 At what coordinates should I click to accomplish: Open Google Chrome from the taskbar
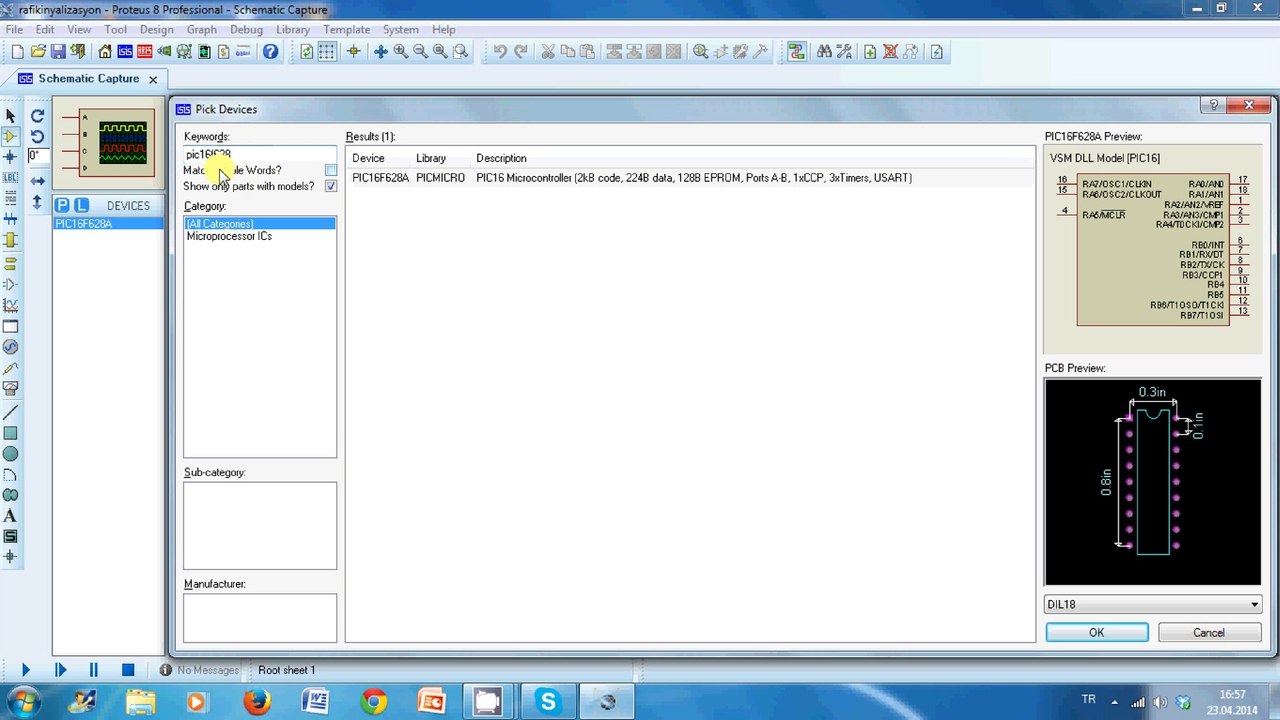point(374,702)
